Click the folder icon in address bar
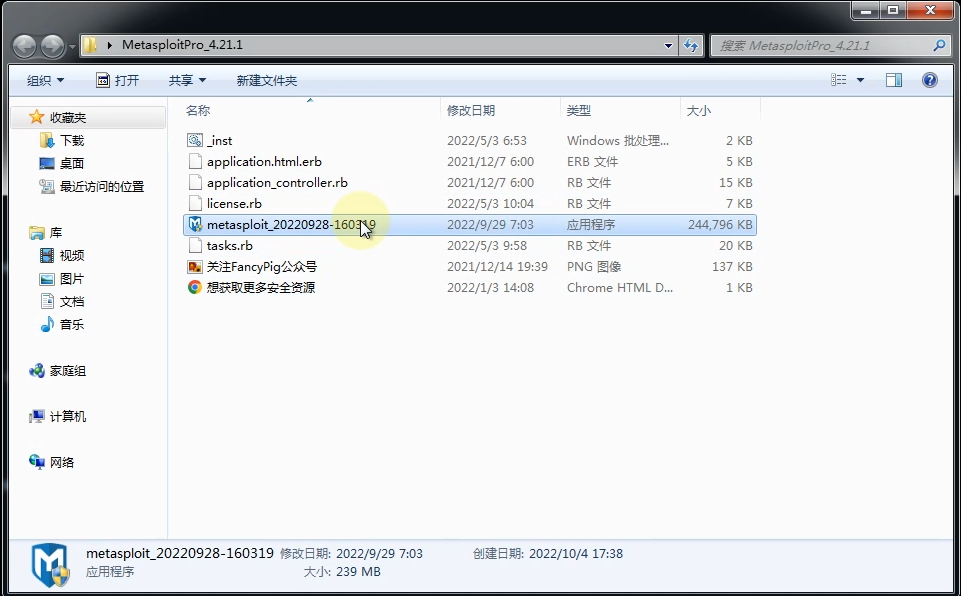 pos(90,45)
